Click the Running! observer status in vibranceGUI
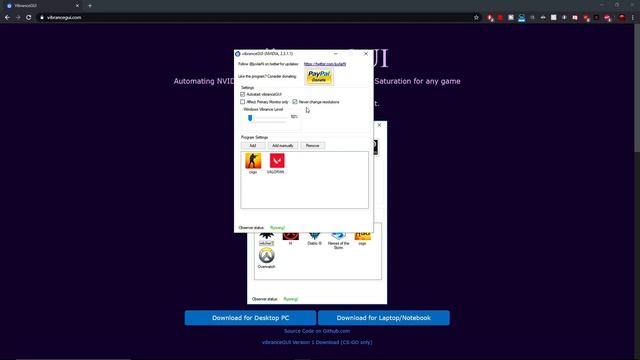This screenshot has height=360, width=640. pyautogui.click(x=278, y=228)
